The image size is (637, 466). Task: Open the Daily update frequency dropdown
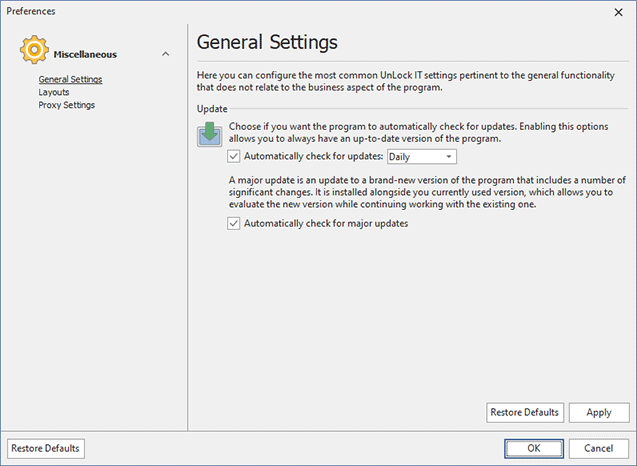tap(421, 156)
